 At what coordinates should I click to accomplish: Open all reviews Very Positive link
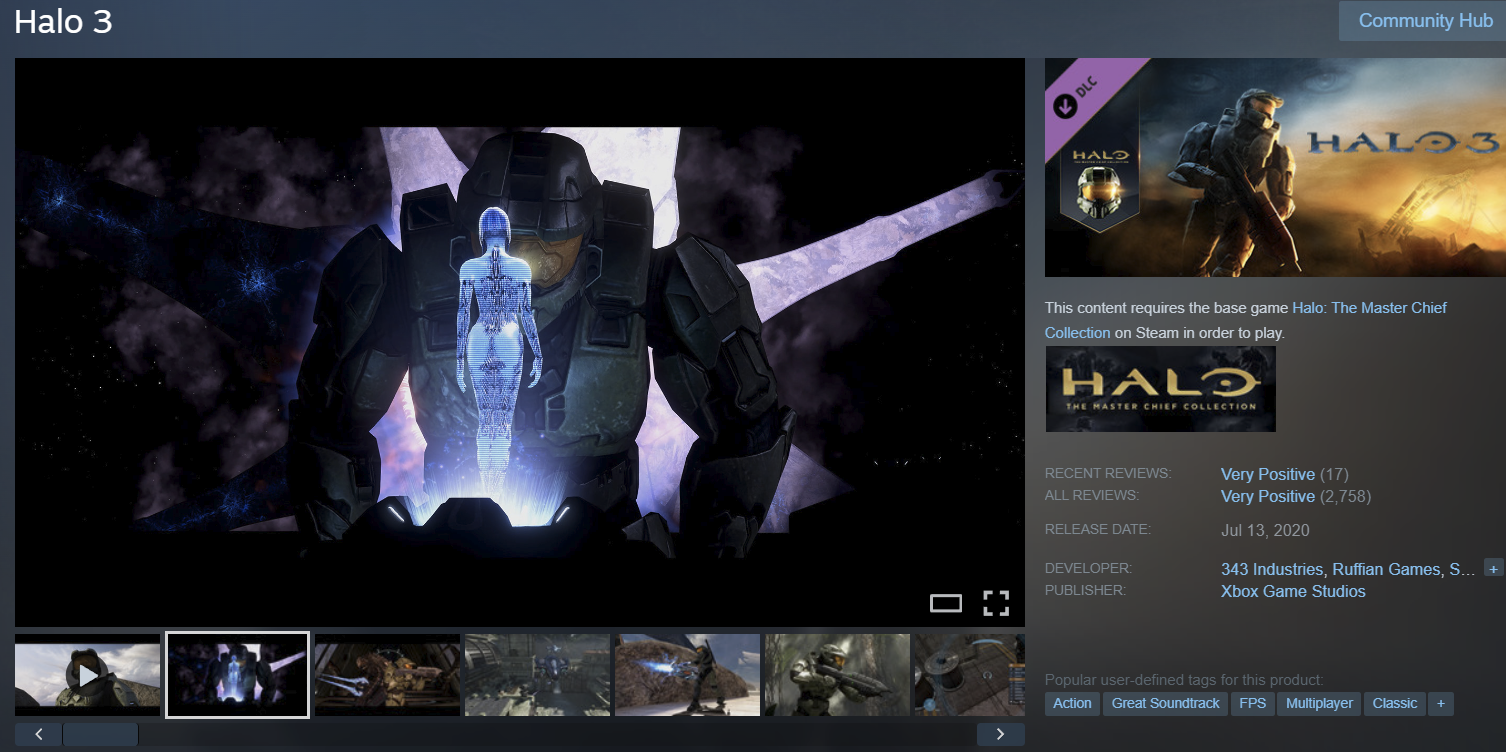(x=1268, y=496)
